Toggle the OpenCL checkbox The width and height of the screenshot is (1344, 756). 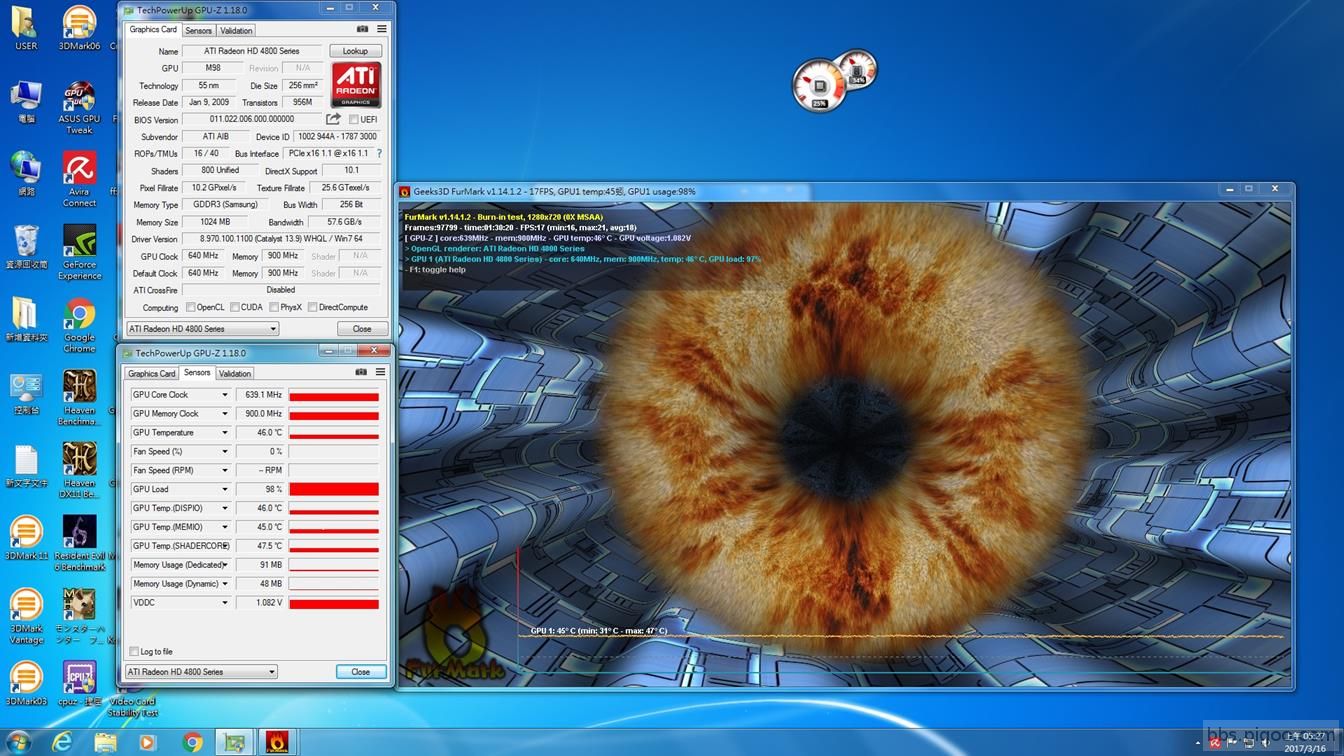click(190, 307)
